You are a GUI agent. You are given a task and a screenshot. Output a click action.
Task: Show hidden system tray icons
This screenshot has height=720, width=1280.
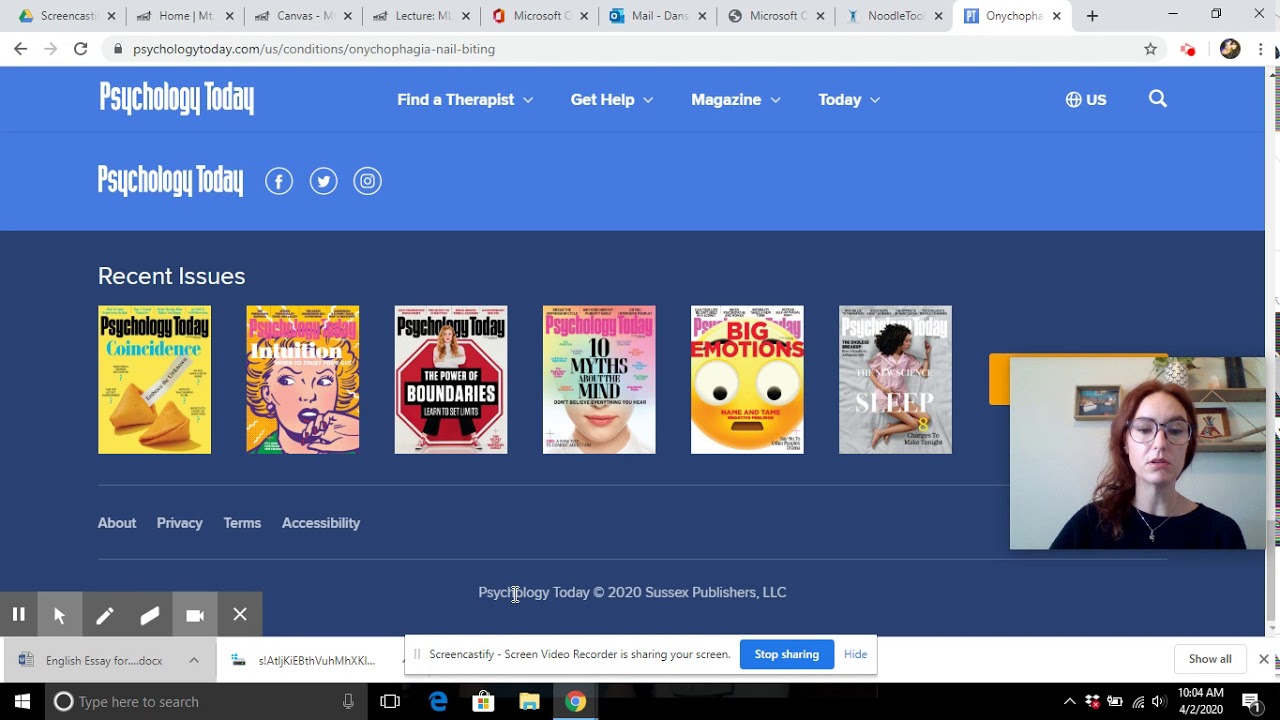click(x=1069, y=702)
